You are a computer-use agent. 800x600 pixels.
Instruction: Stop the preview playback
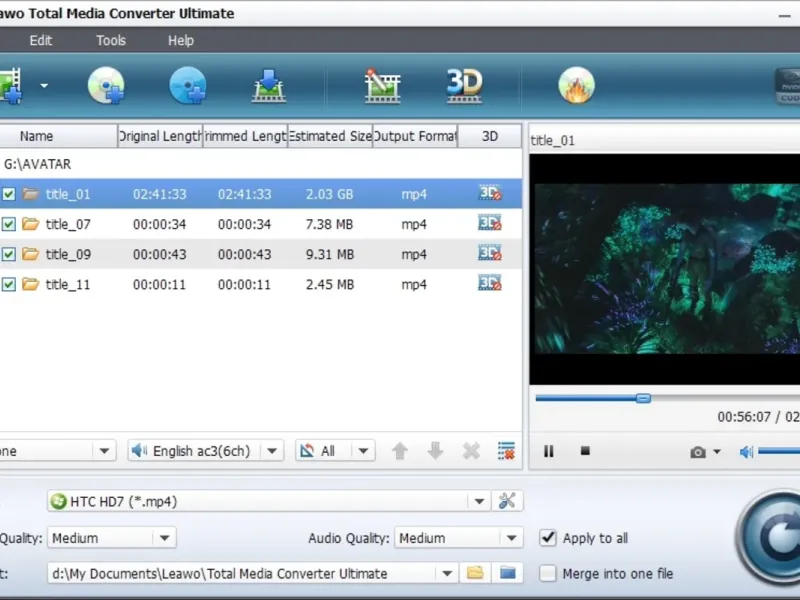[x=585, y=451]
